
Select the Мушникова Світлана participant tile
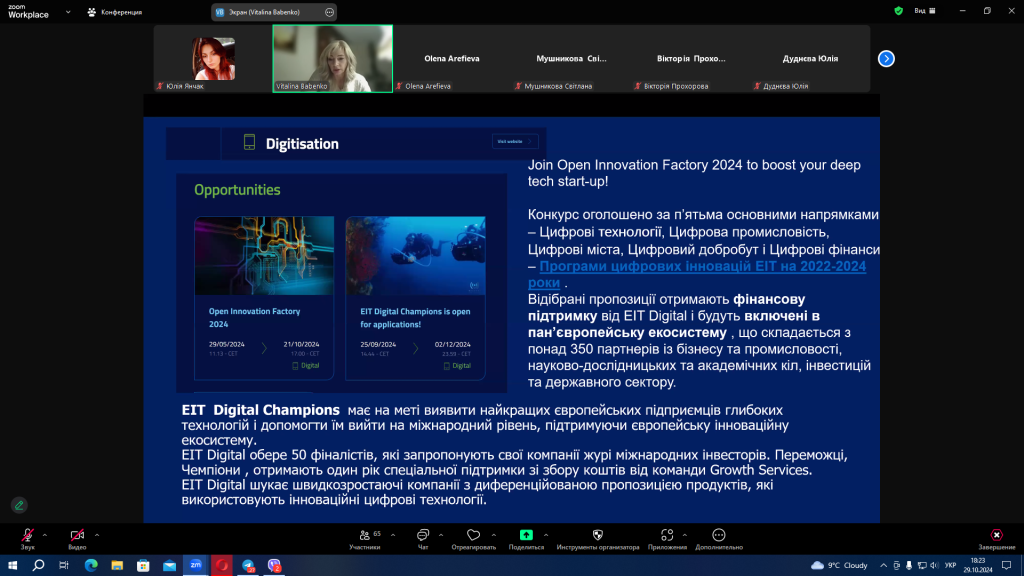(x=571, y=59)
